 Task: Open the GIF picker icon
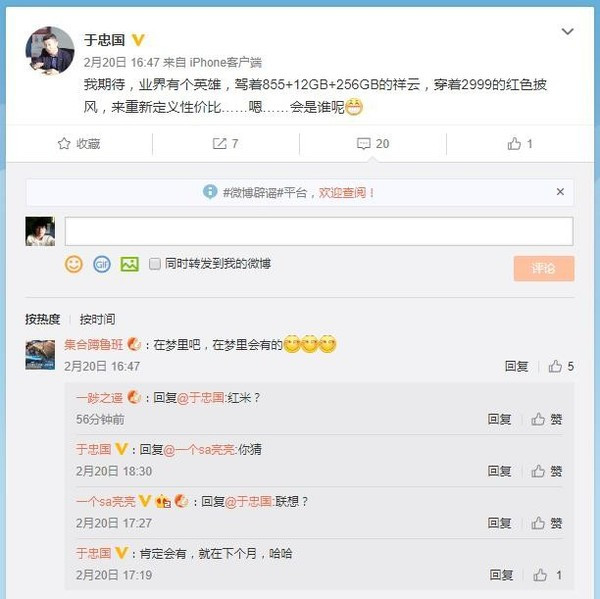tap(101, 264)
